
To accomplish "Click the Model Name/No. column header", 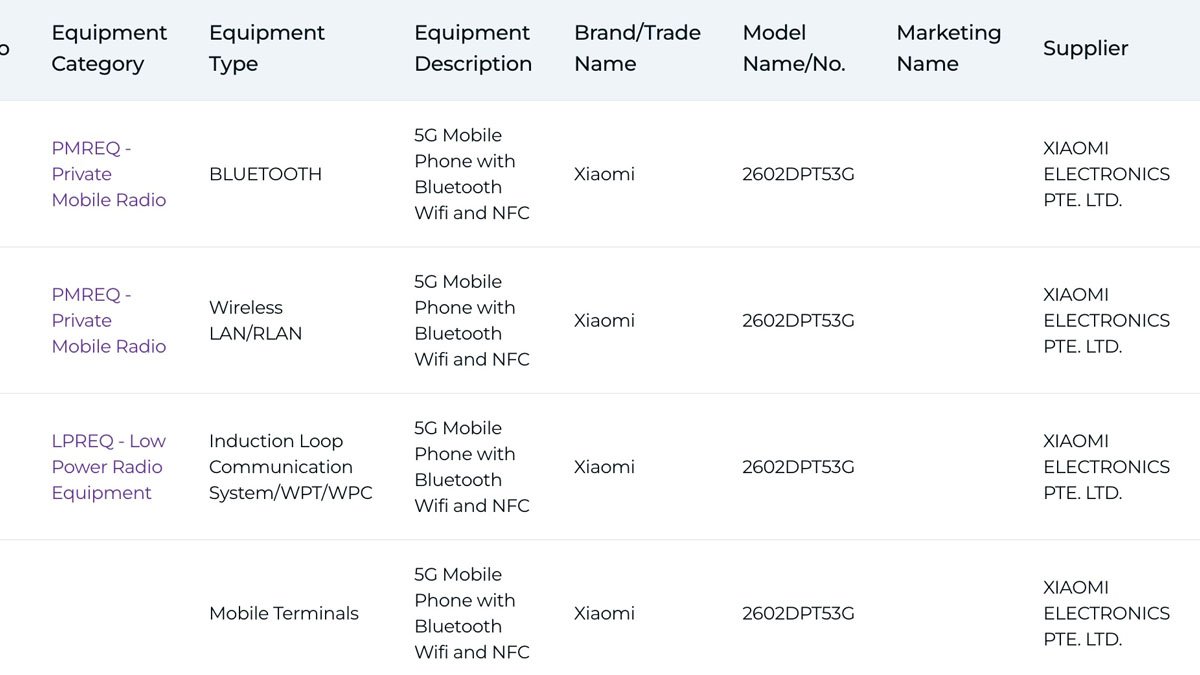I will click(793, 48).
